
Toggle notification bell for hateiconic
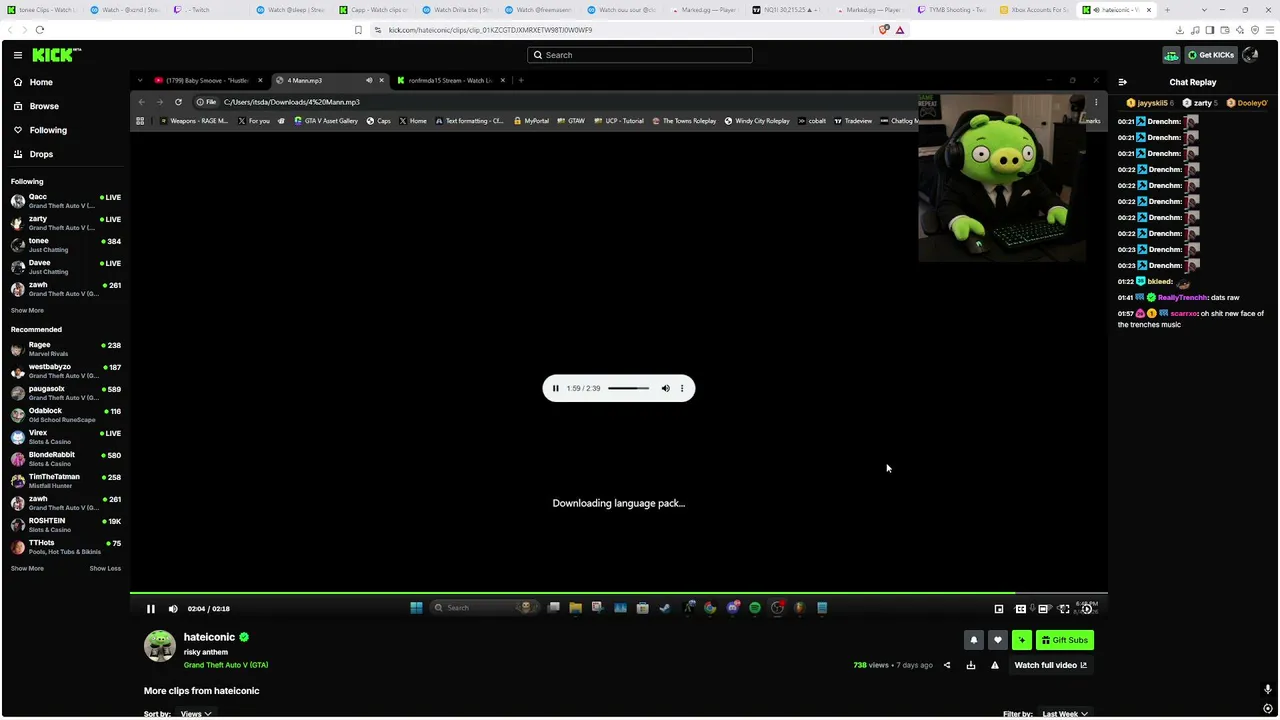coord(974,640)
